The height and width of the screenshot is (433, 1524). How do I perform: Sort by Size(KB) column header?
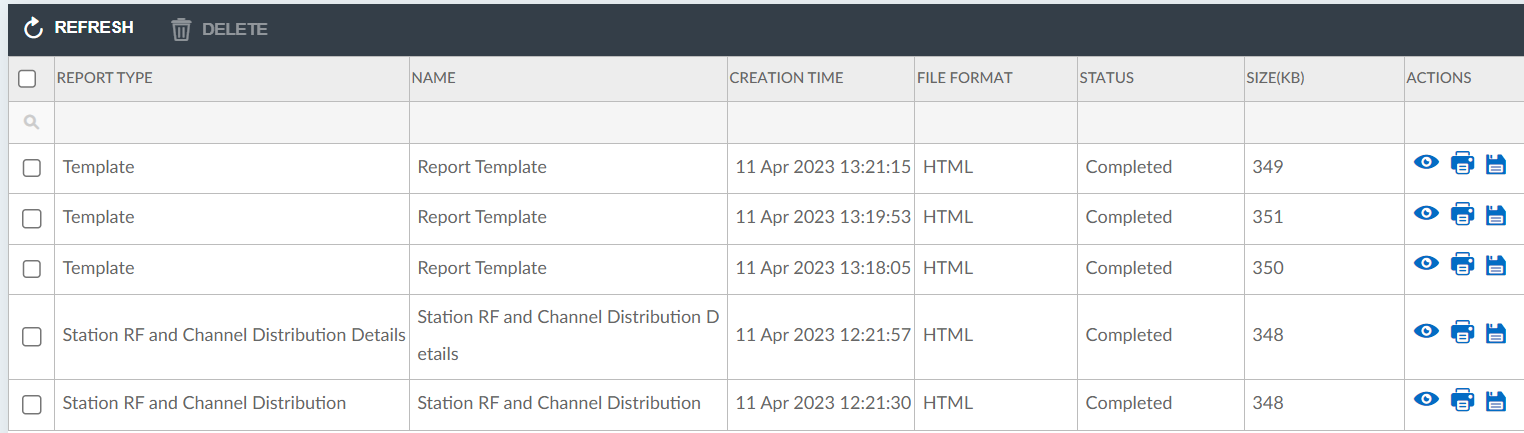click(1275, 78)
